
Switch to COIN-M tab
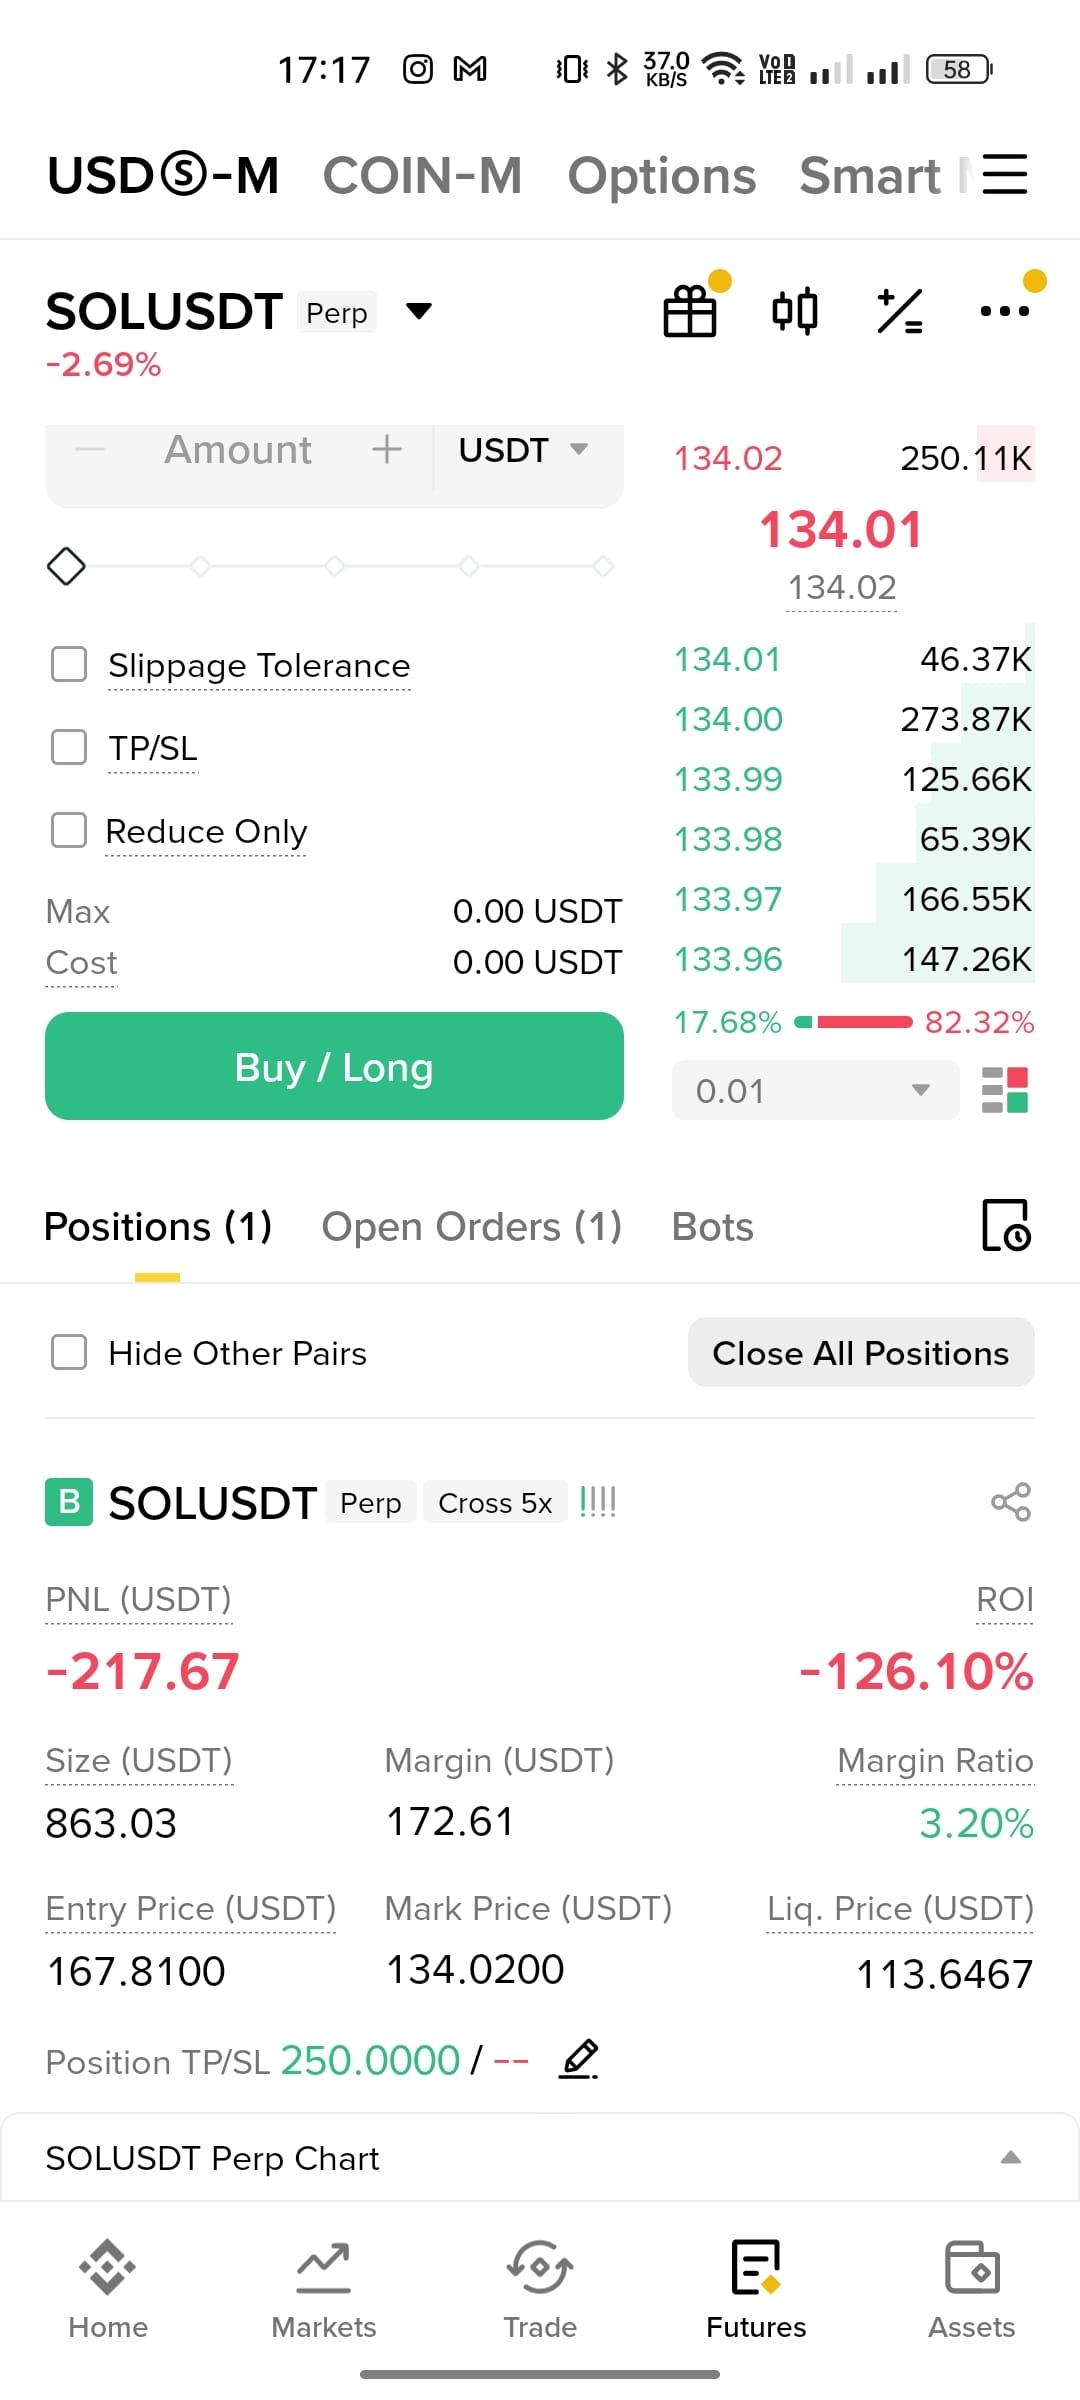tap(422, 176)
